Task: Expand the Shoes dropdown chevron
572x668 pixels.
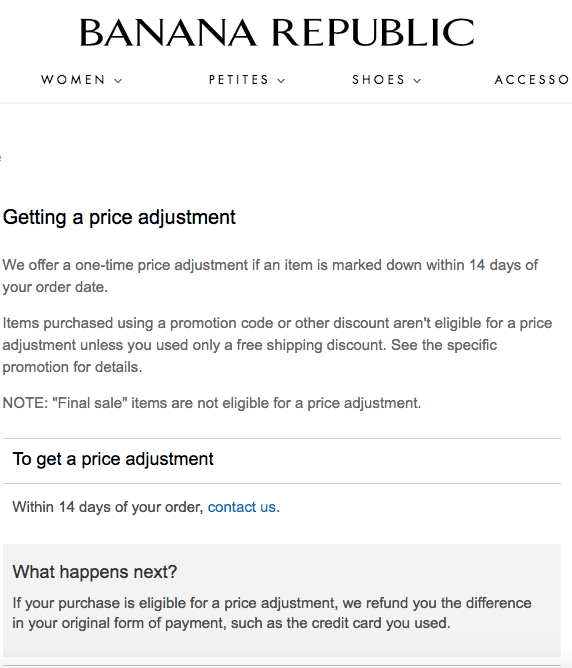Action: (x=417, y=81)
